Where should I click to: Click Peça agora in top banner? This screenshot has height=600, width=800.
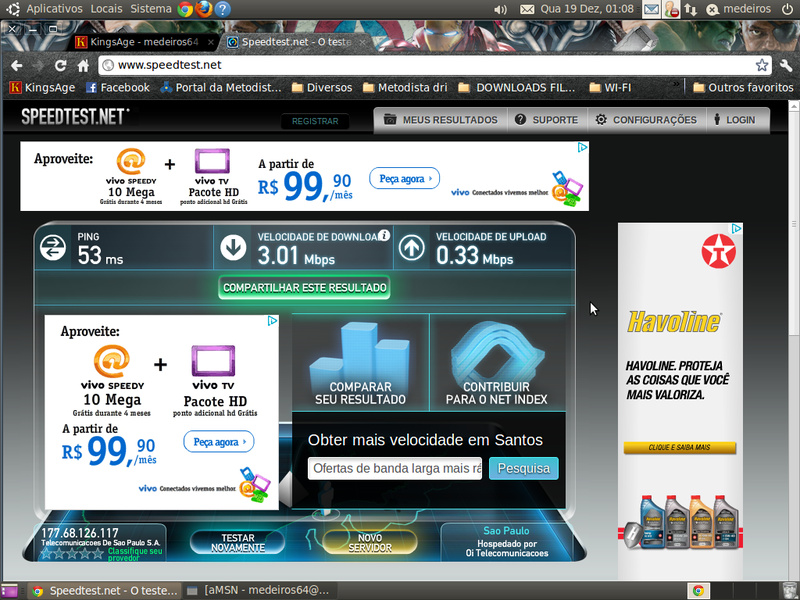pos(404,178)
